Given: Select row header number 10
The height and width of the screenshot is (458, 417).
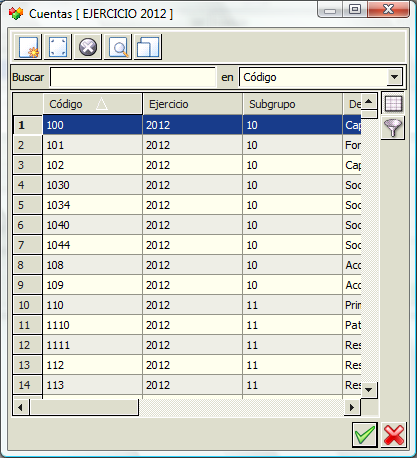Looking at the screenshot, I should tap(28, 305).
